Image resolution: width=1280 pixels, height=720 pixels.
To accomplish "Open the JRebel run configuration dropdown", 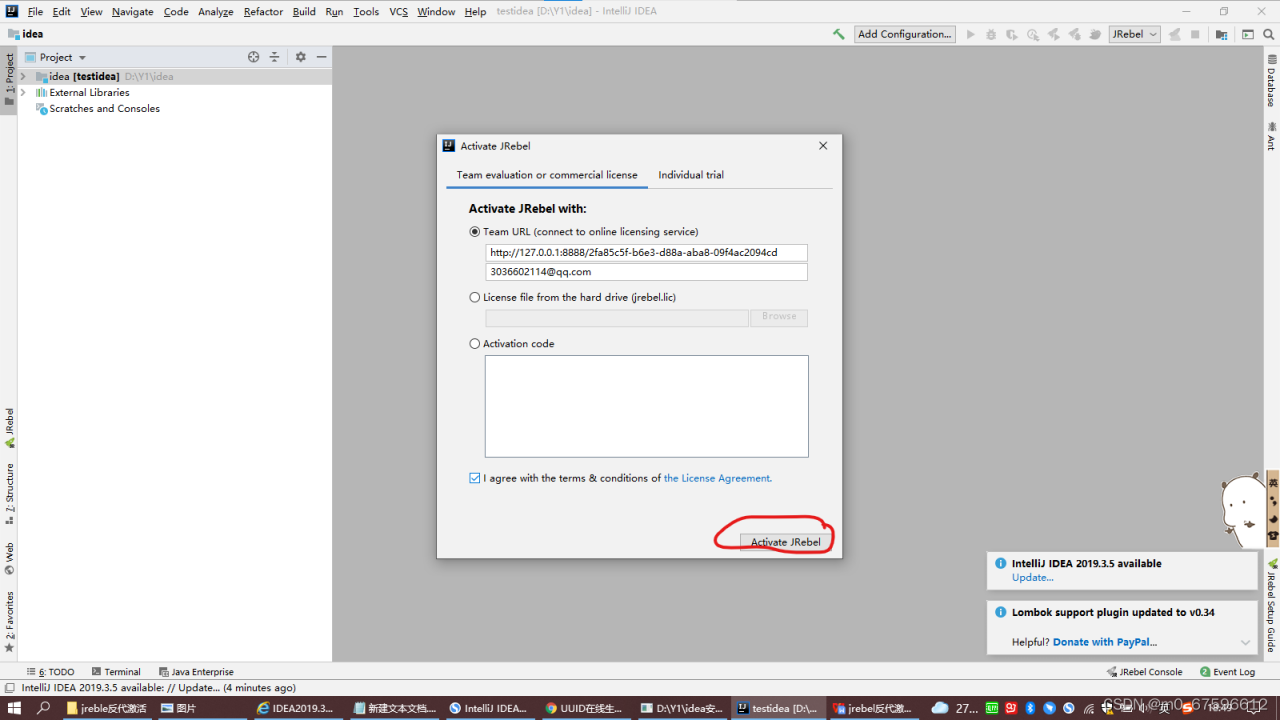I will pyautogui.click(x=1134, y=34).
